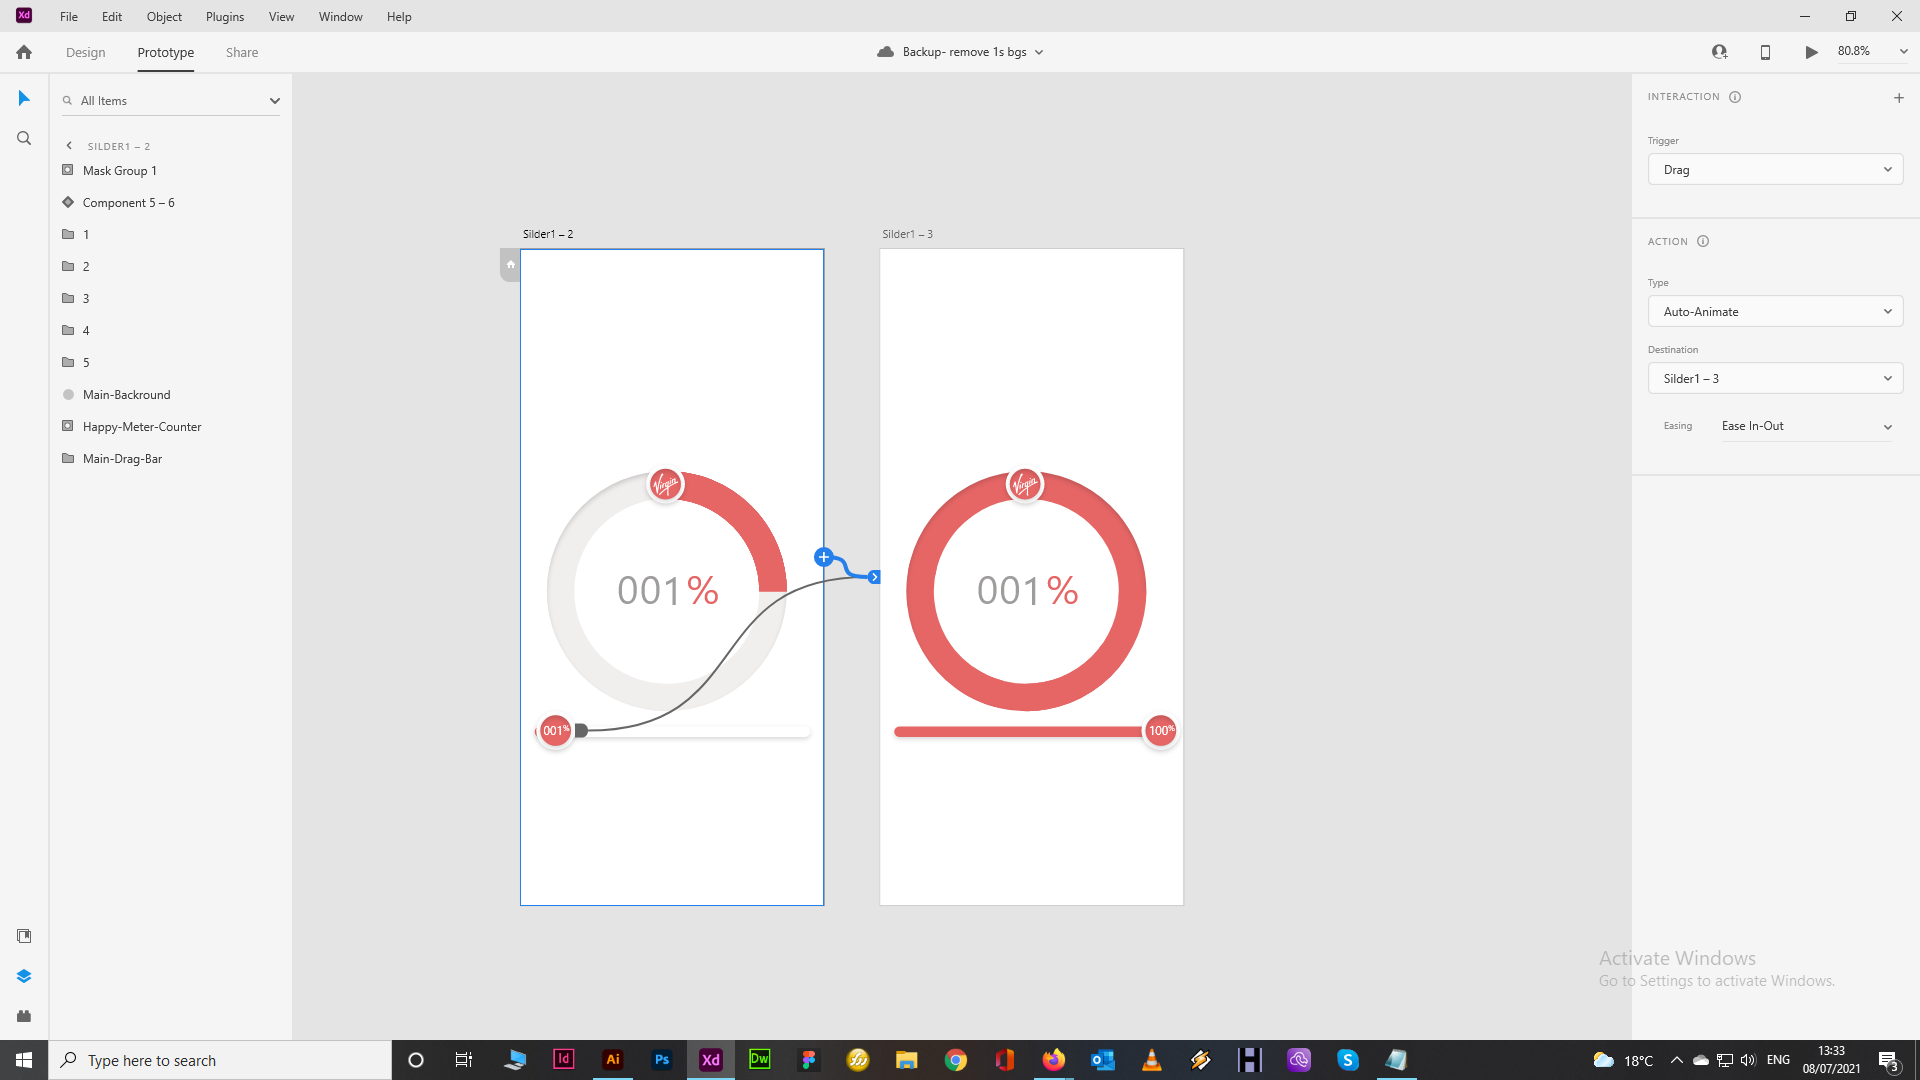
Task: Open the Layers panel icon
Action: click(24, 976)
